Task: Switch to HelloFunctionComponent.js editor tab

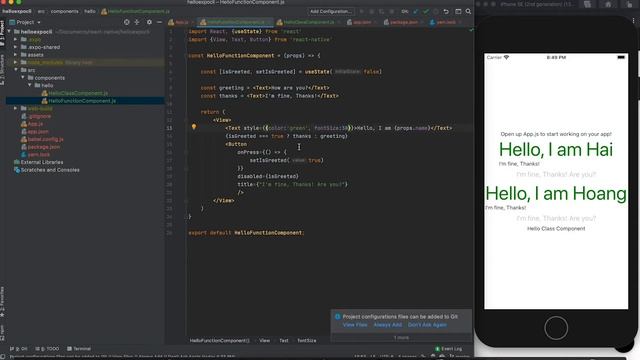Action: (x=234, y=22)
